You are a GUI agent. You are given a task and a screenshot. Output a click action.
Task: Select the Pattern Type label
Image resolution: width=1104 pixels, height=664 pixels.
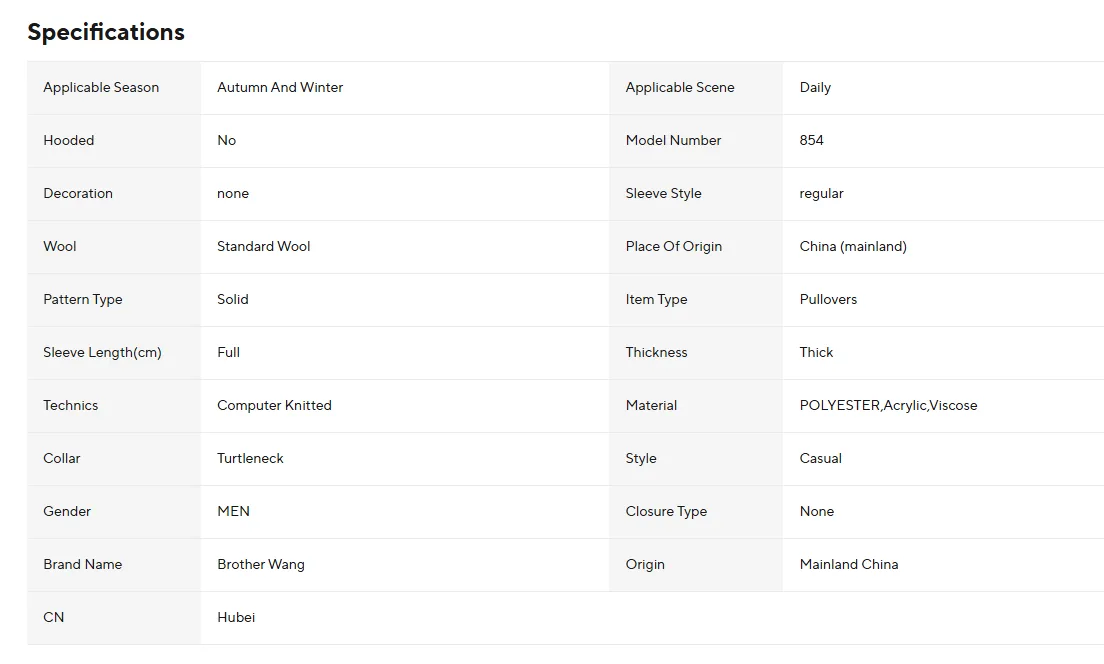[83, 300]
